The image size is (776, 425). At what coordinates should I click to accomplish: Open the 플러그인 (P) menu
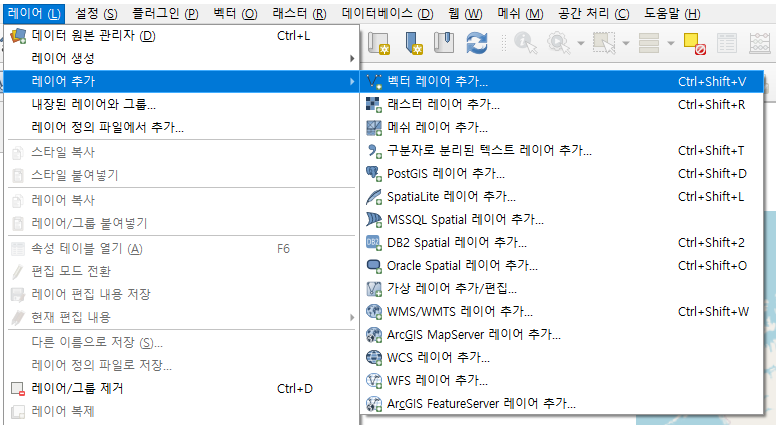(x=165, y=13)
